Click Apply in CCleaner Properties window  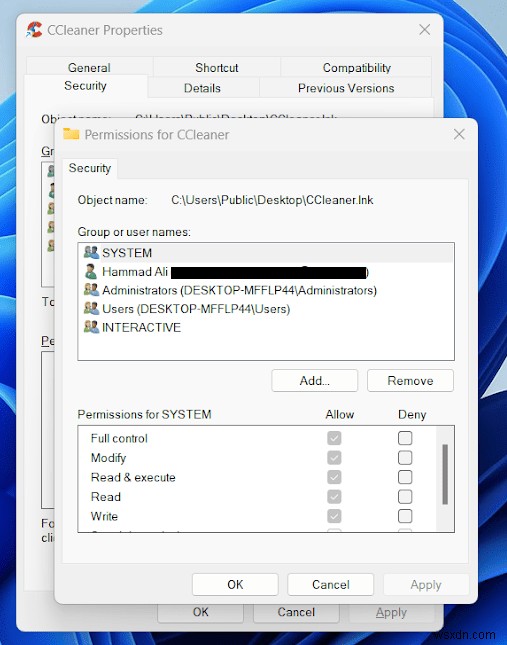point(391,612)
